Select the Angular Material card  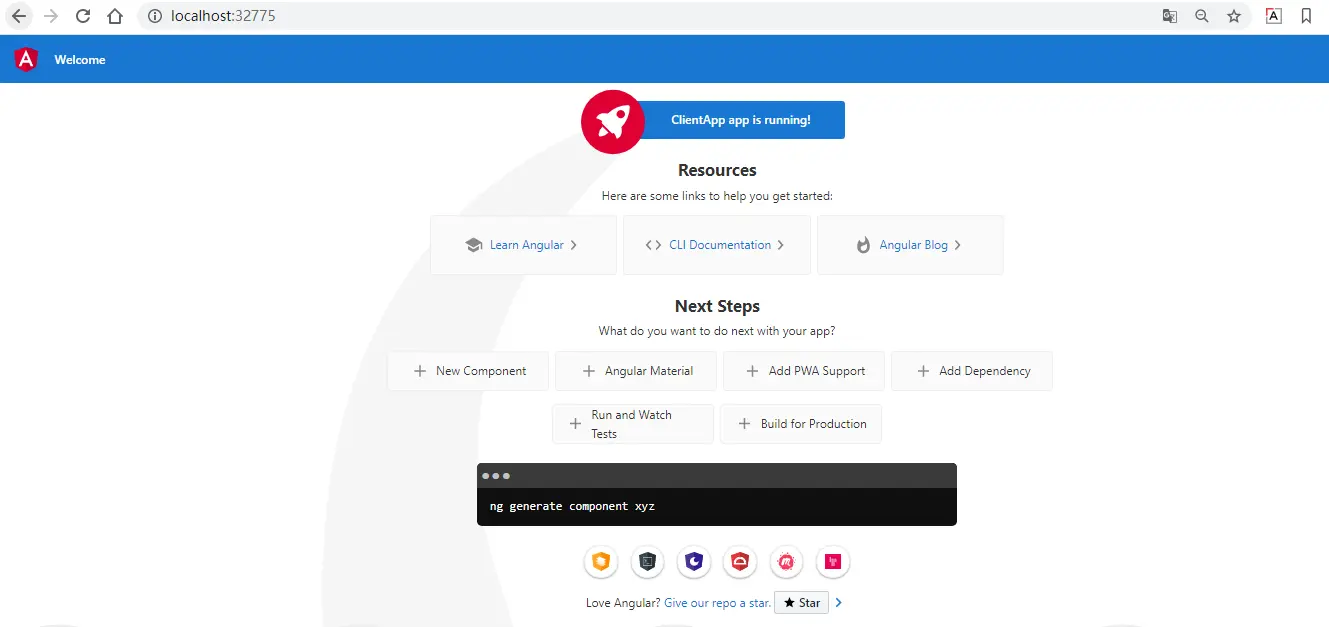click(x=636, y=371)
